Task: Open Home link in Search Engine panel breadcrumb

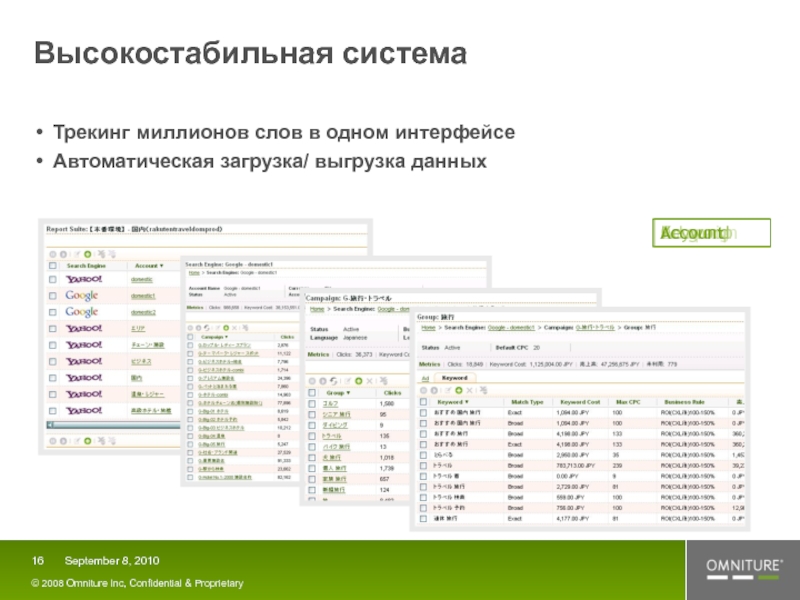Action: click(x=194, y=273)
